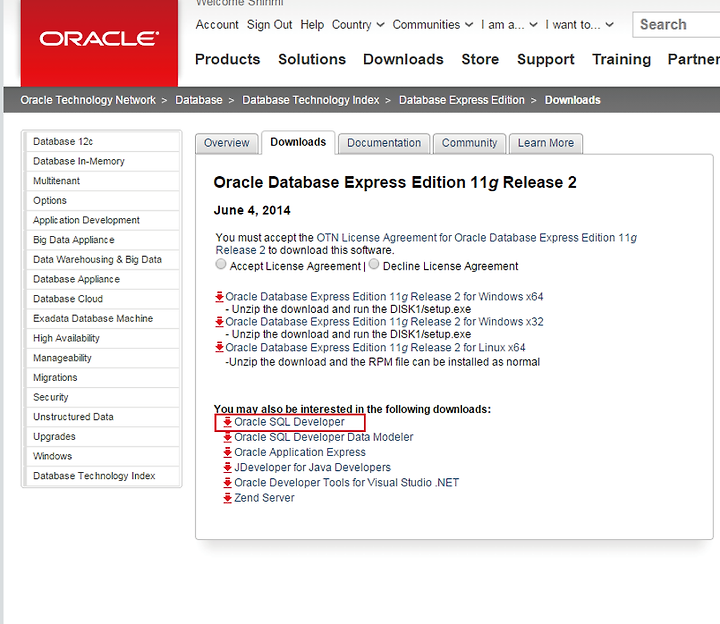This screenshot has height=624, width=720.
Task: Open High Availability in sidebar
Action: coord(103,338)
